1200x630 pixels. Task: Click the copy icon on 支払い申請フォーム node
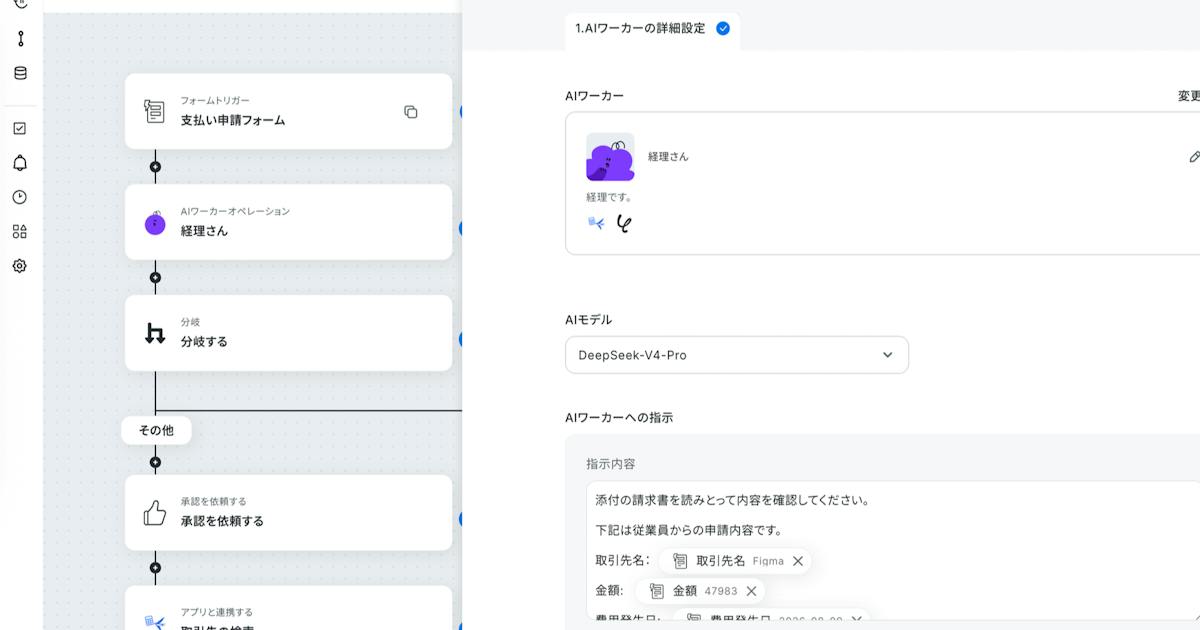click(x=411, y=112)
